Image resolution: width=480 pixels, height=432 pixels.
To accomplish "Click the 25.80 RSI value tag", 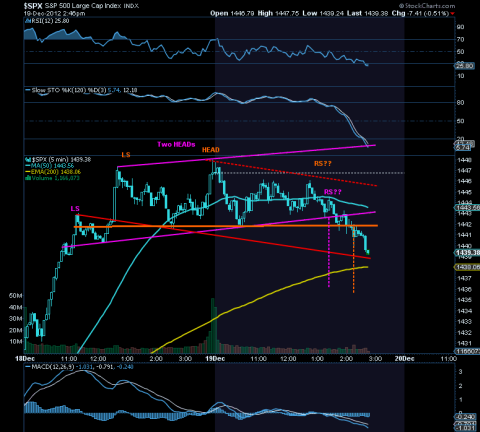I will [465, 66].
